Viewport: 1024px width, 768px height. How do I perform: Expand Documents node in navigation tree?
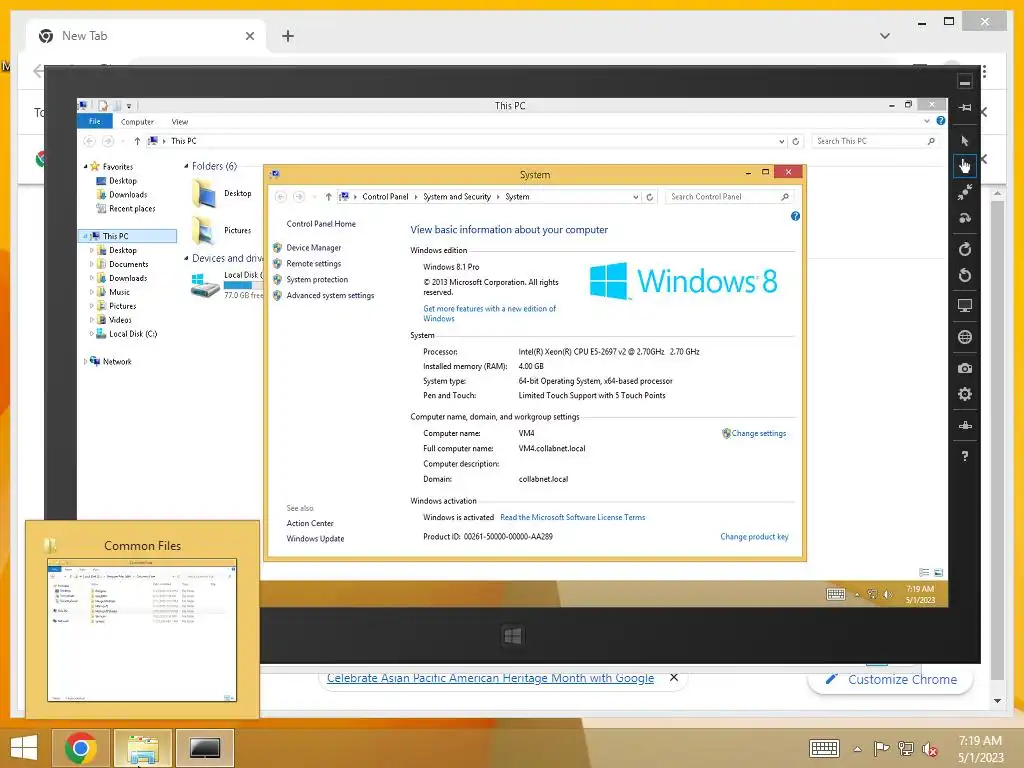tap(91, 264)
